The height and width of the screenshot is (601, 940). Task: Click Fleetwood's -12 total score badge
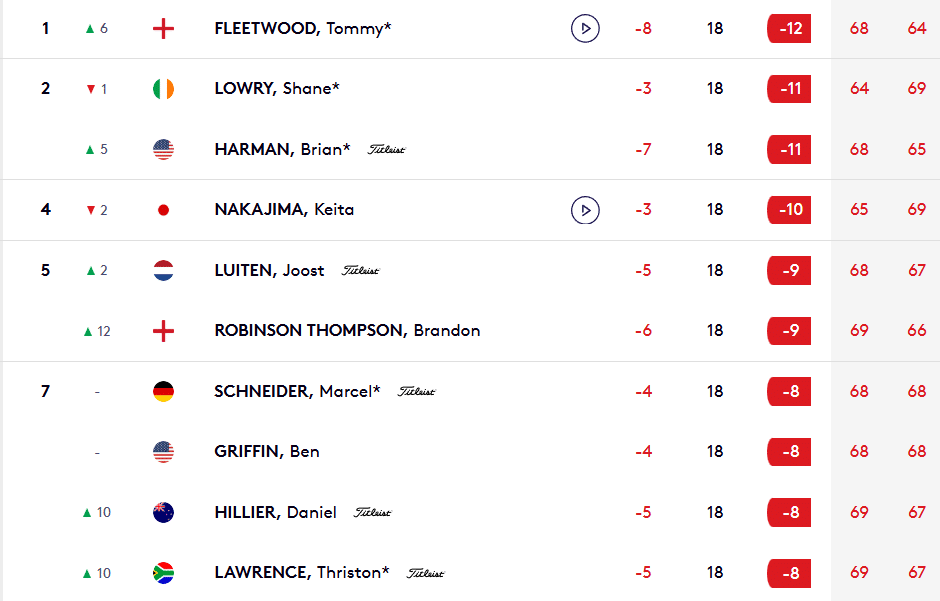pyautogui.click(x=789, y=29)
